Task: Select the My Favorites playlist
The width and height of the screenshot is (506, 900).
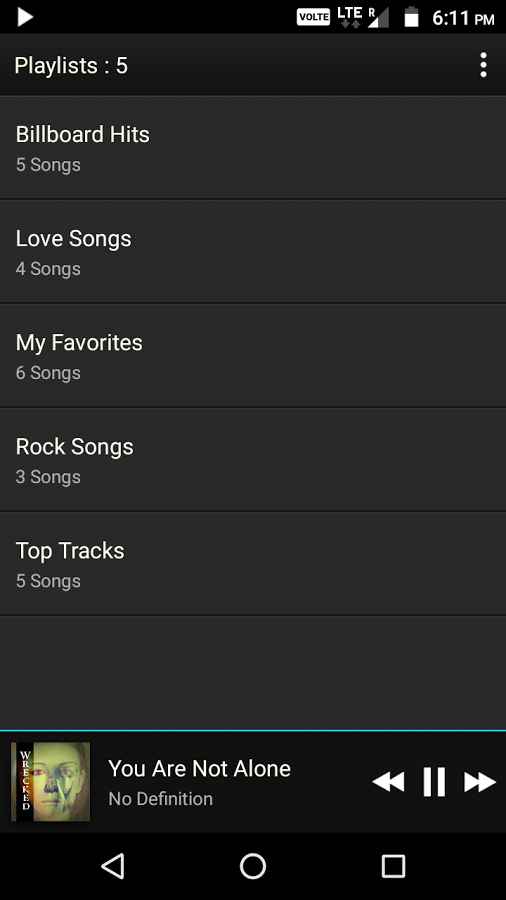Action: coord(253,356)
